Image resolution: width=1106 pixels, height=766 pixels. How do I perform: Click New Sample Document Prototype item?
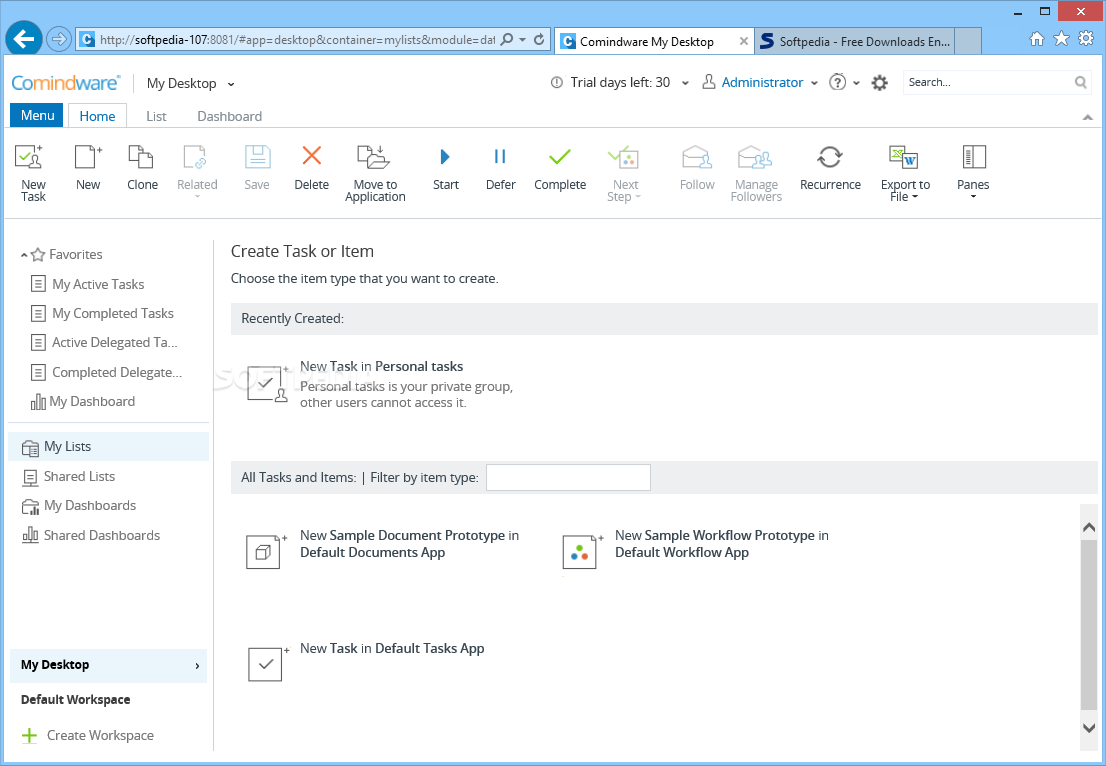click(x=409, y=544)
